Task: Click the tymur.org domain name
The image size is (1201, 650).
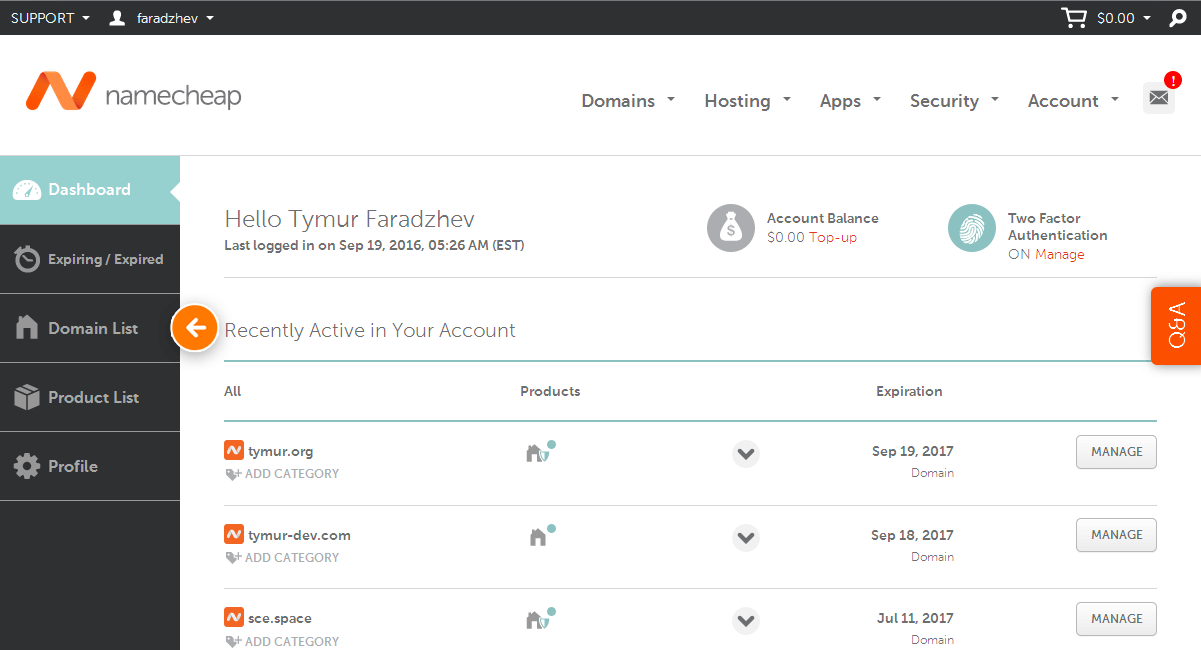Action: point(280,451)
